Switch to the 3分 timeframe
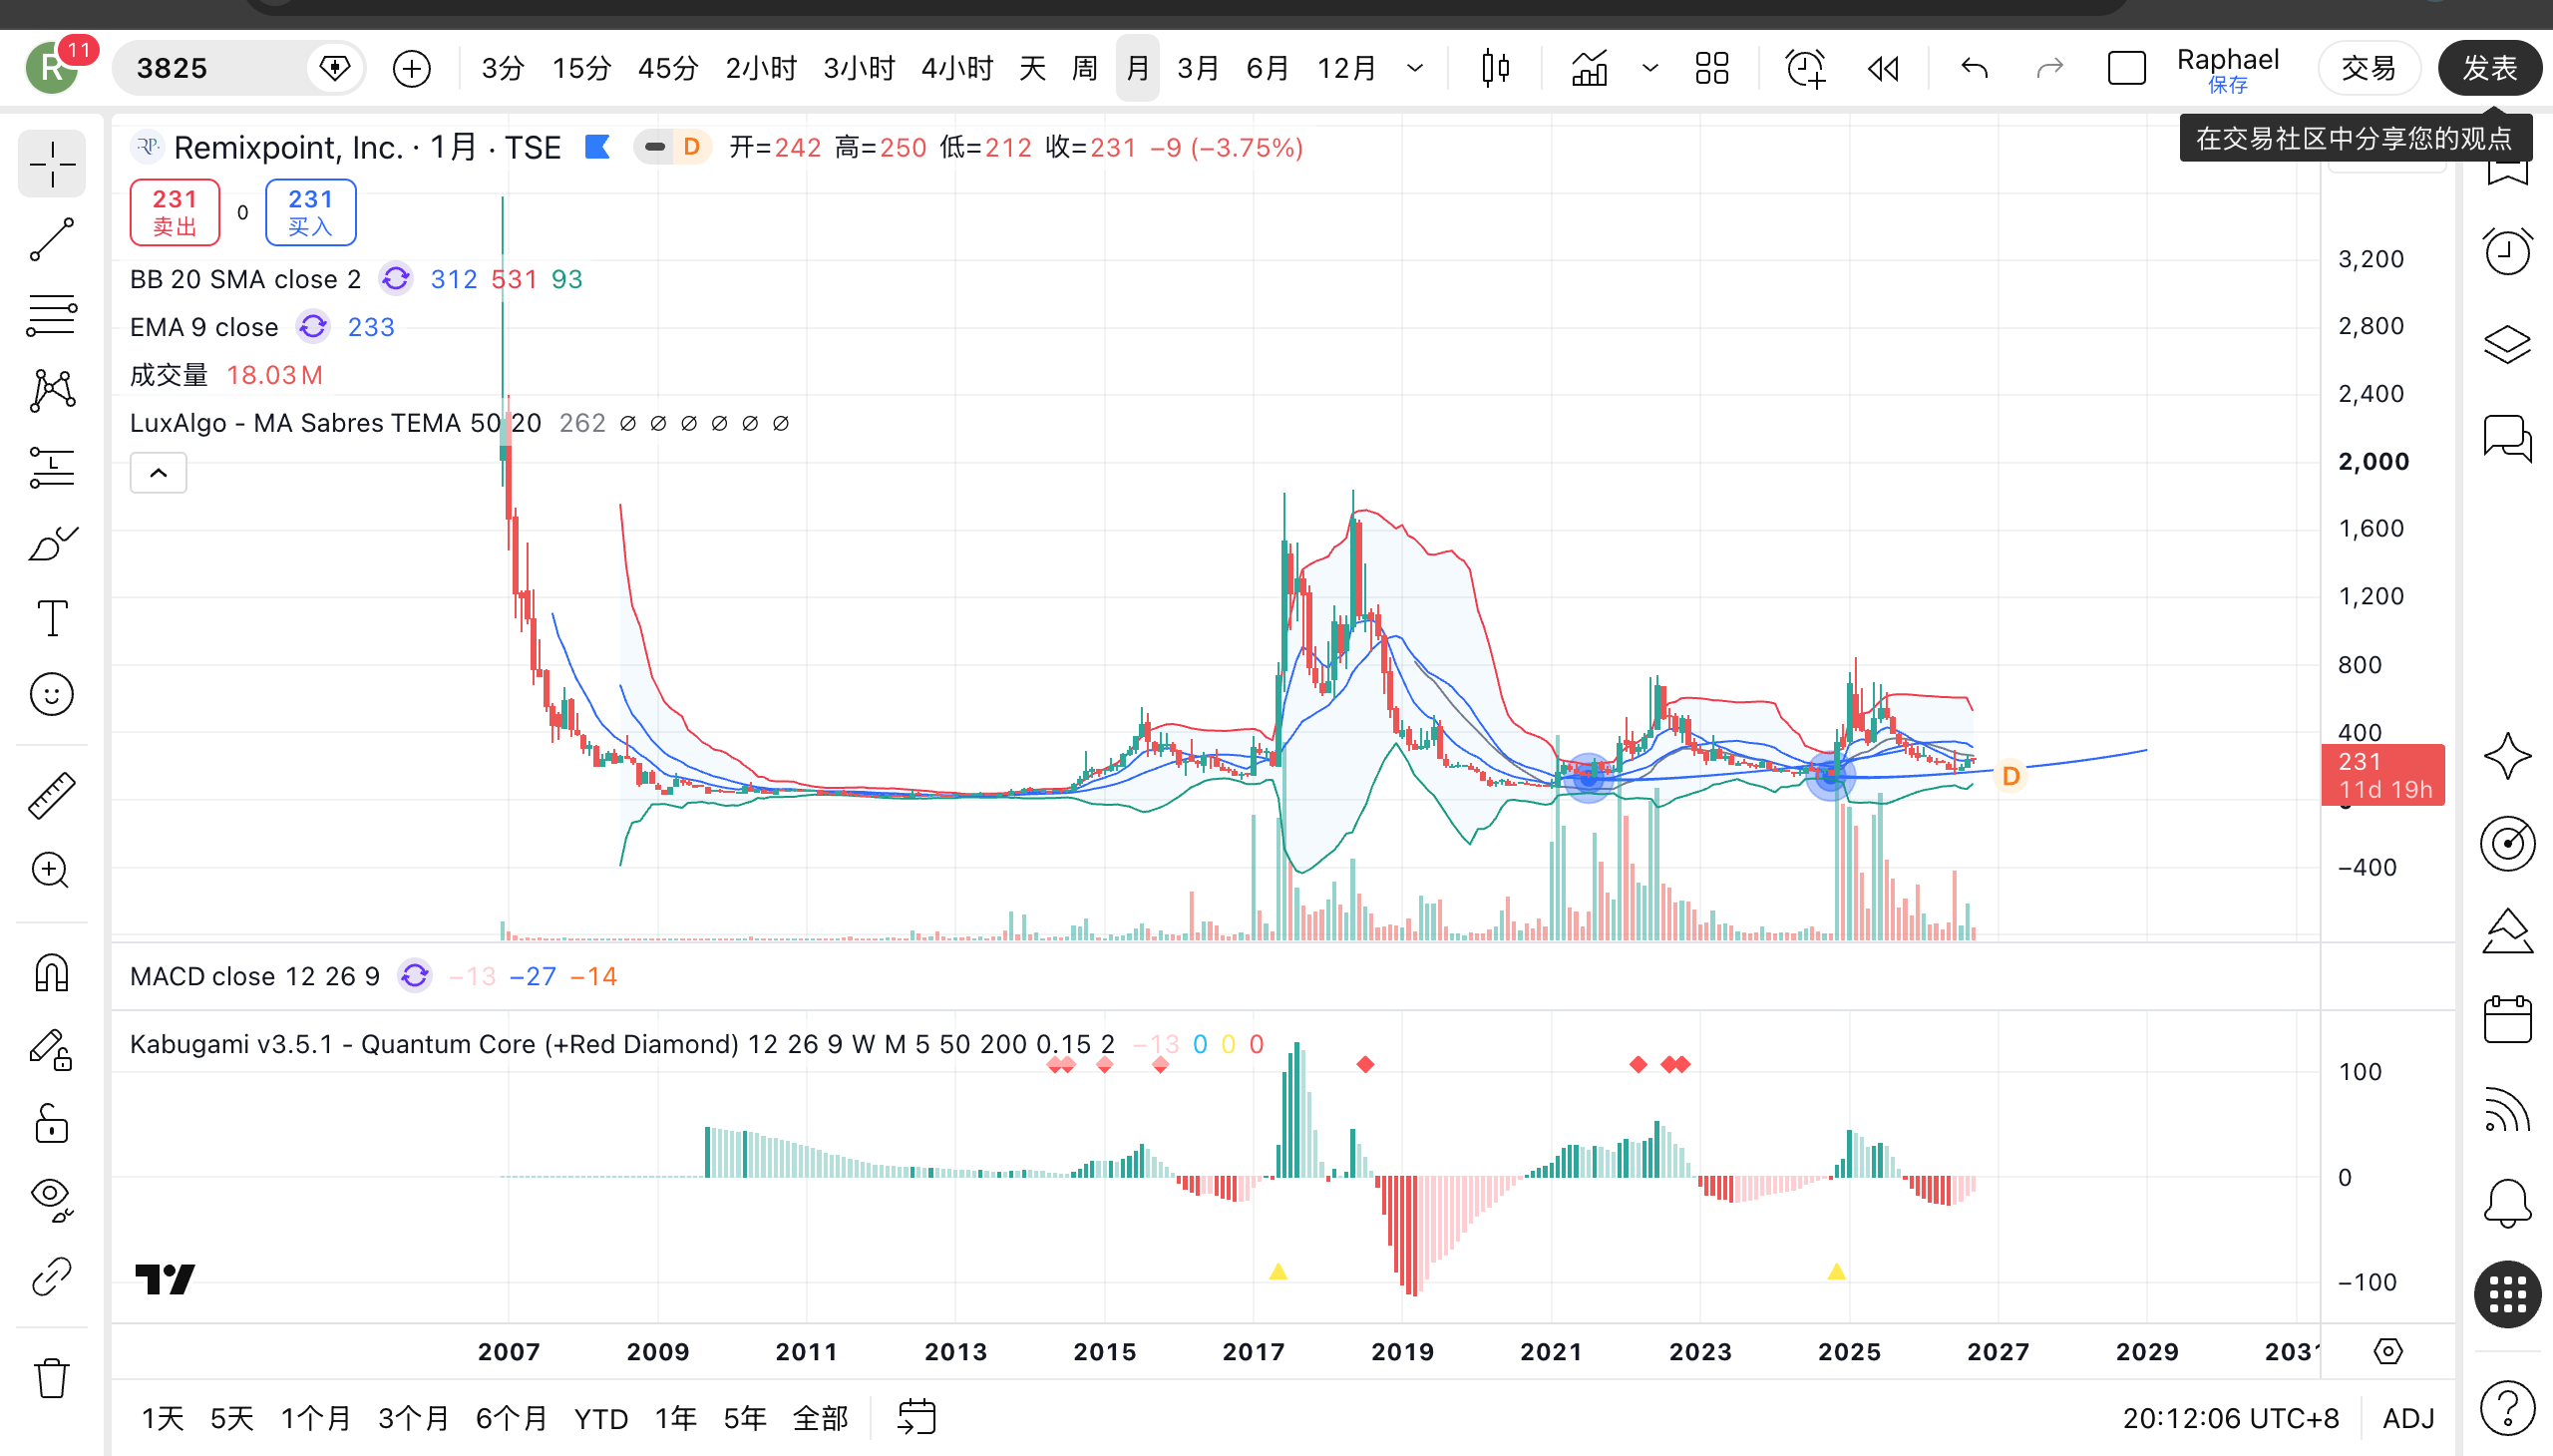Image resolution: width=2553 pixels, height=1456 pixels. [x=503, y=68]
